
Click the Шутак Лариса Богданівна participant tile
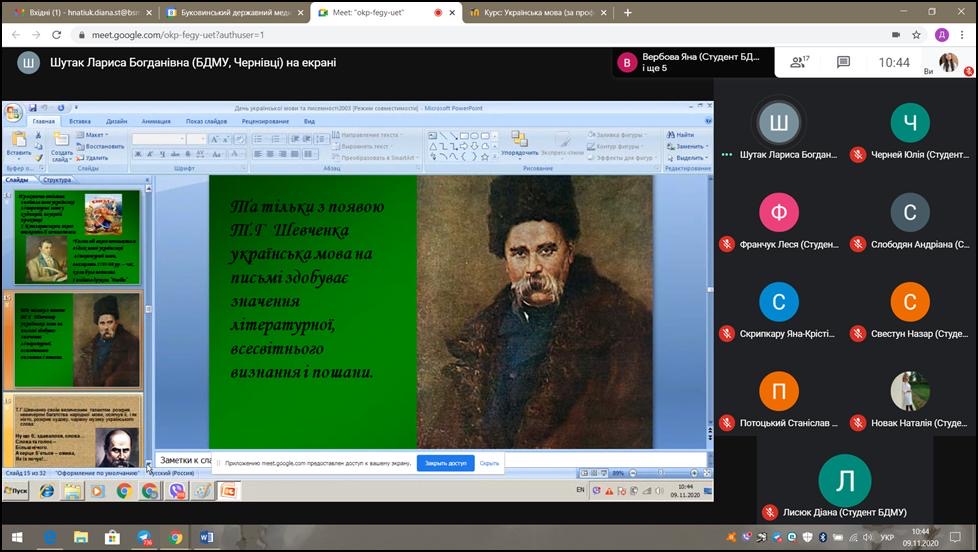(x=778, y=131)
